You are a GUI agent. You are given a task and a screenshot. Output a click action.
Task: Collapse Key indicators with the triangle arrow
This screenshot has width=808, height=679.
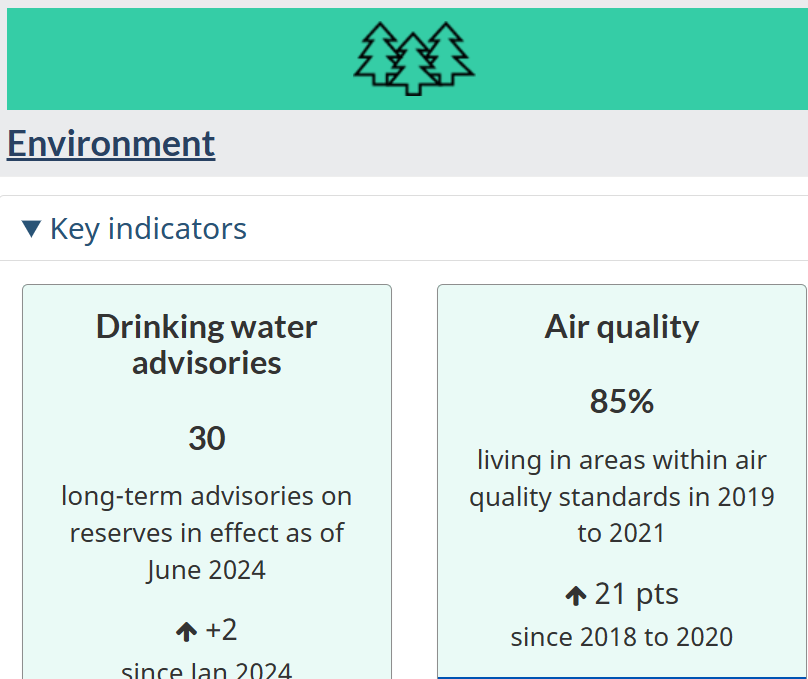tap(31, 229)
